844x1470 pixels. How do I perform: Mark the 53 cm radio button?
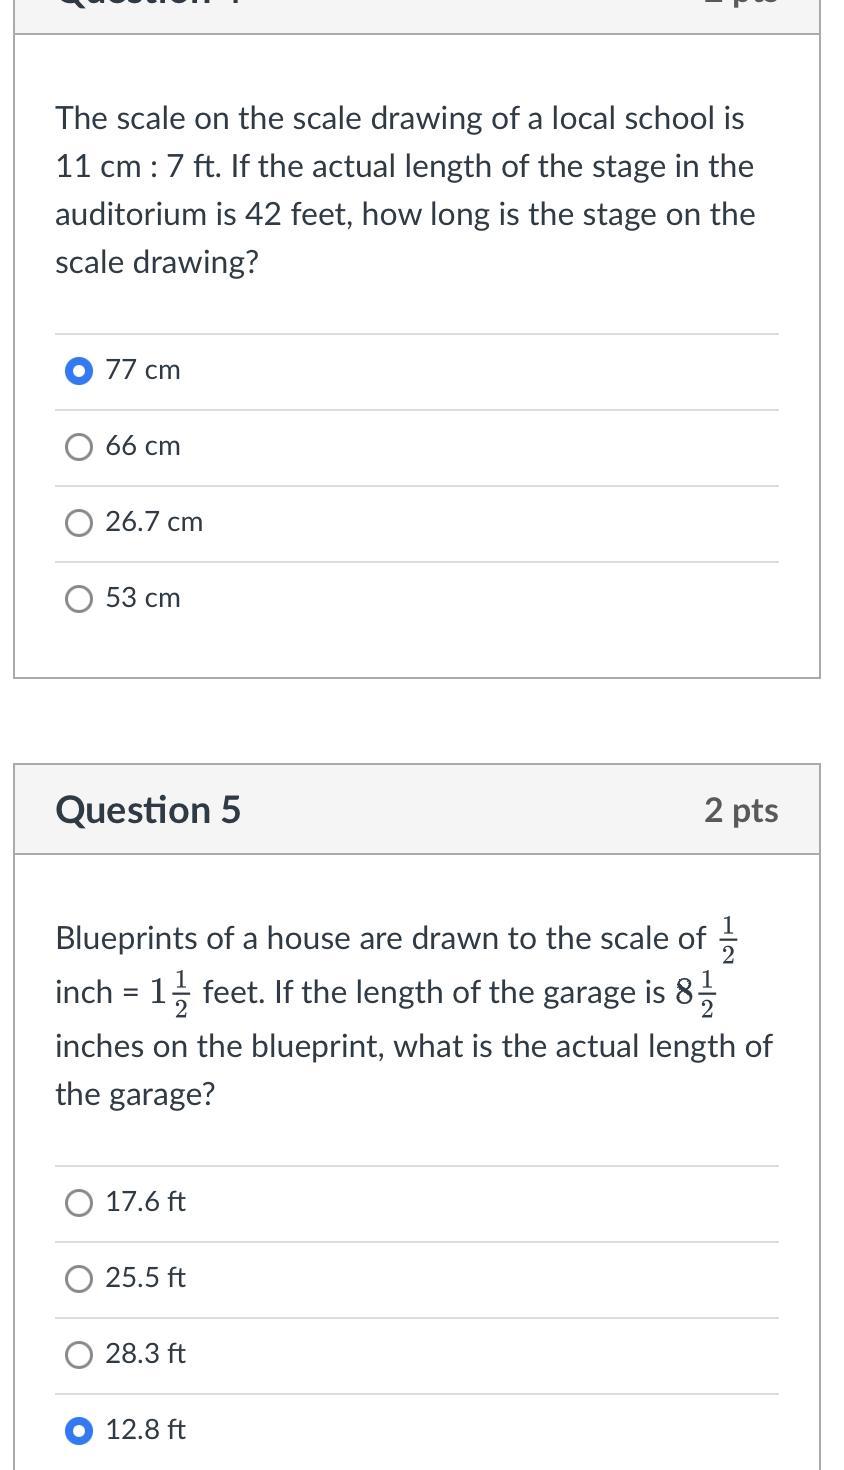coord(78,599)
